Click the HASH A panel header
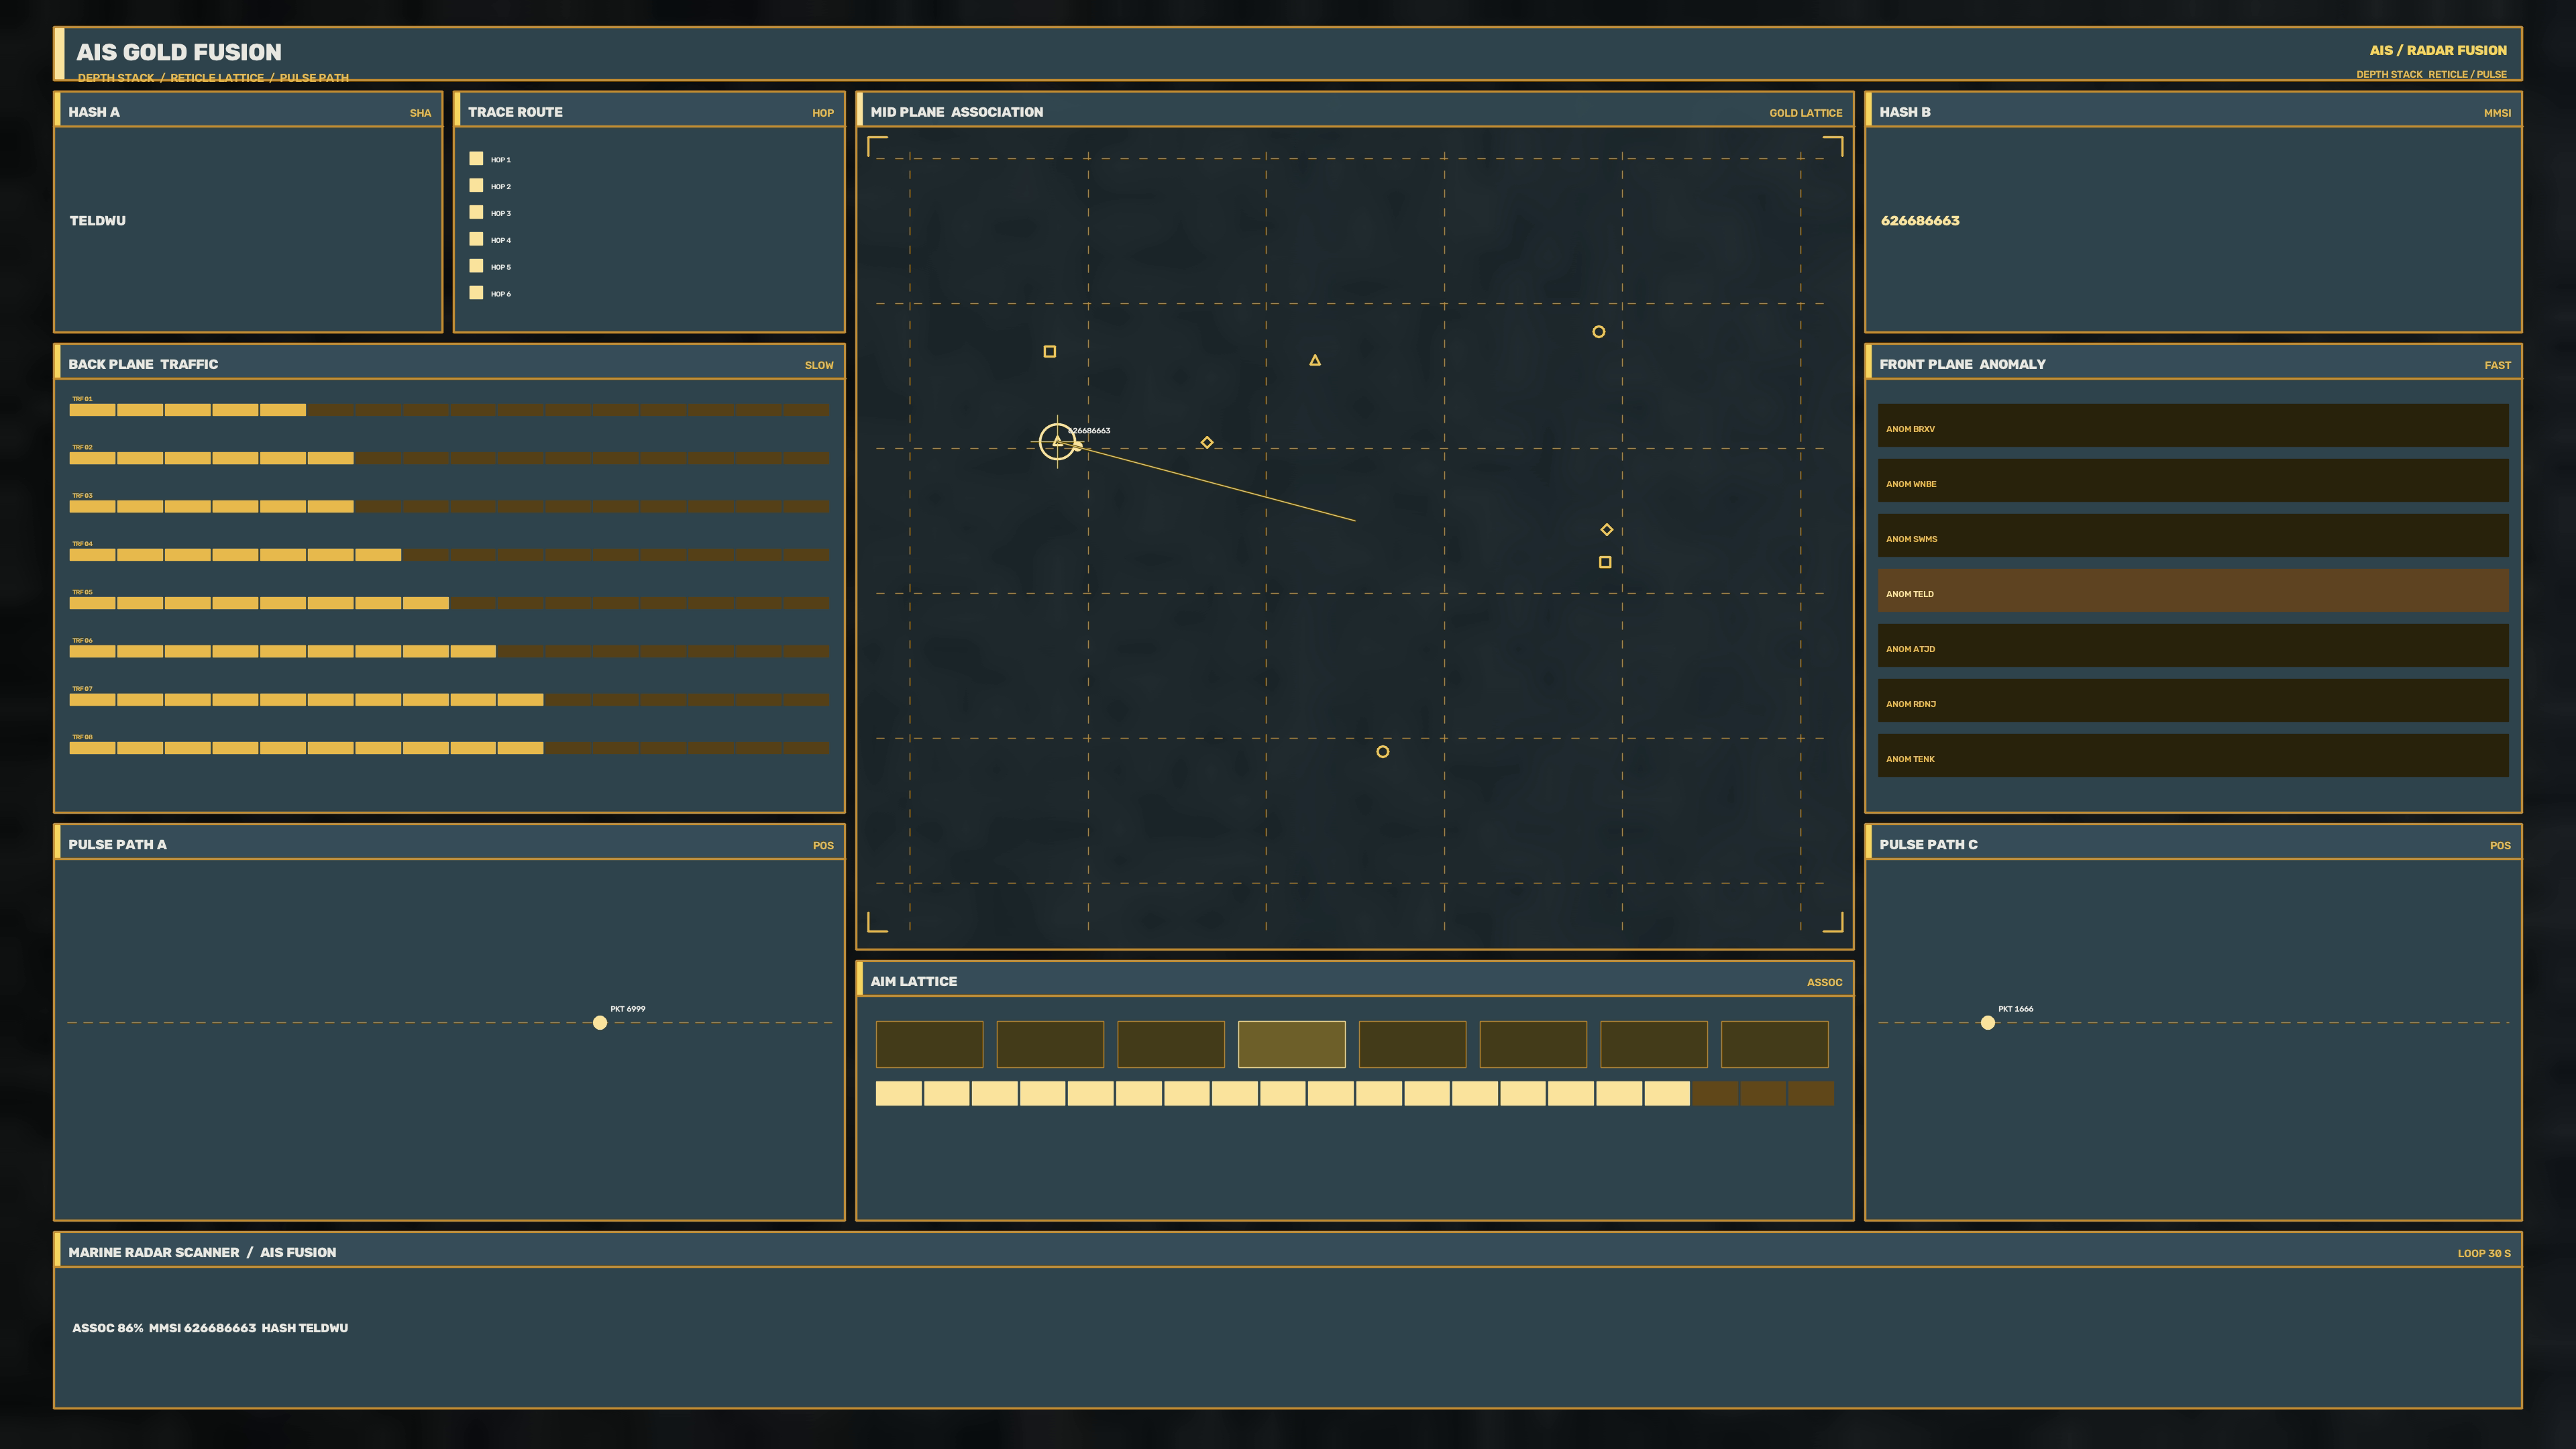The width and height of the screenshot is (2576, 1449). click(x=248, y=110)
